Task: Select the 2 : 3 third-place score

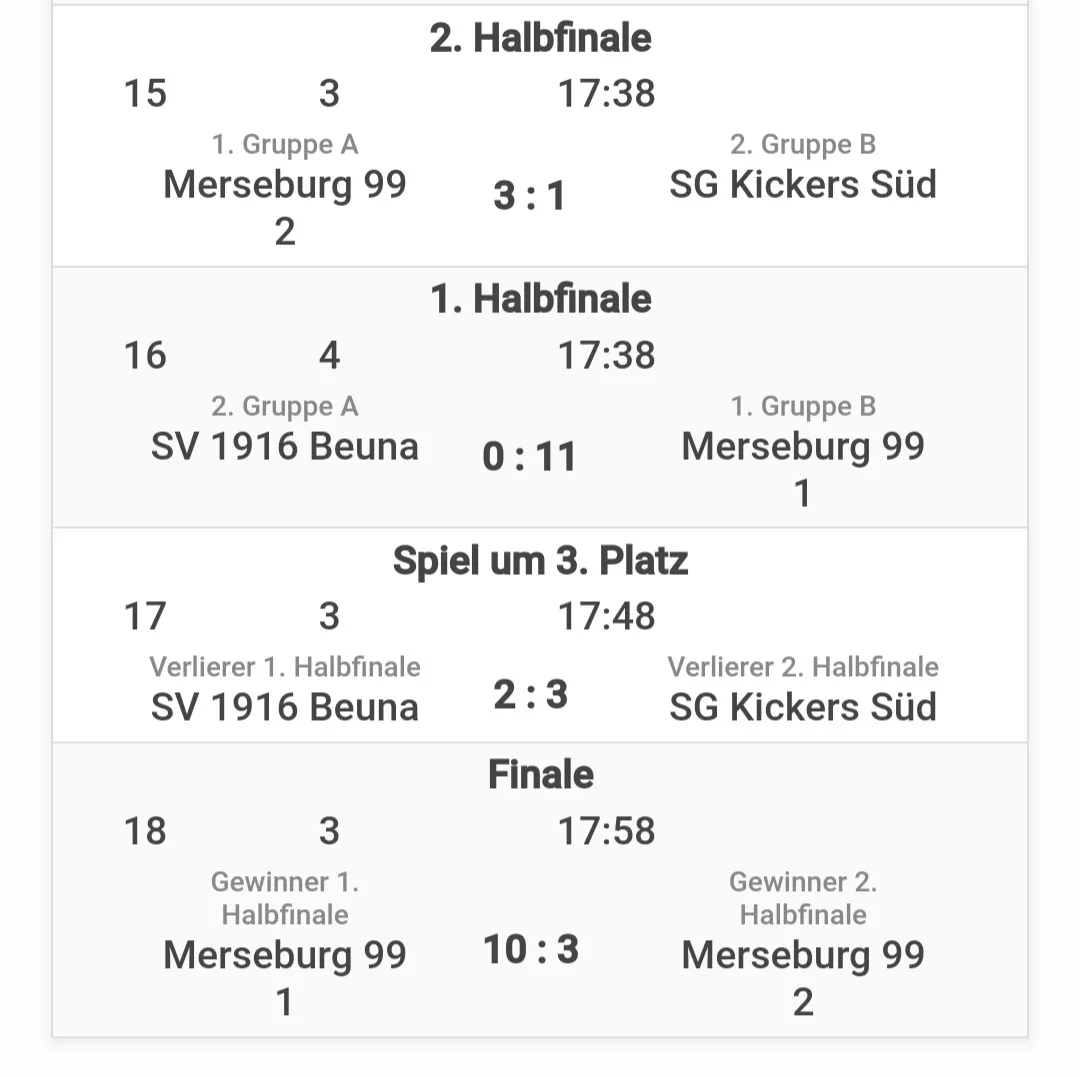Action: (530, 694)
